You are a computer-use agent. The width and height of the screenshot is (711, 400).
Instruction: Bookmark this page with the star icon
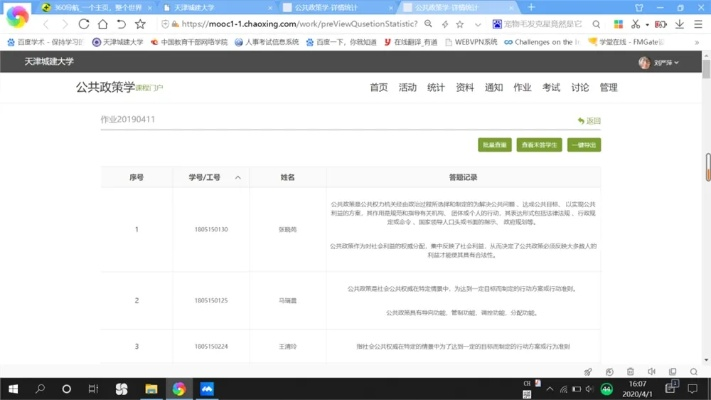click(140, 24)
